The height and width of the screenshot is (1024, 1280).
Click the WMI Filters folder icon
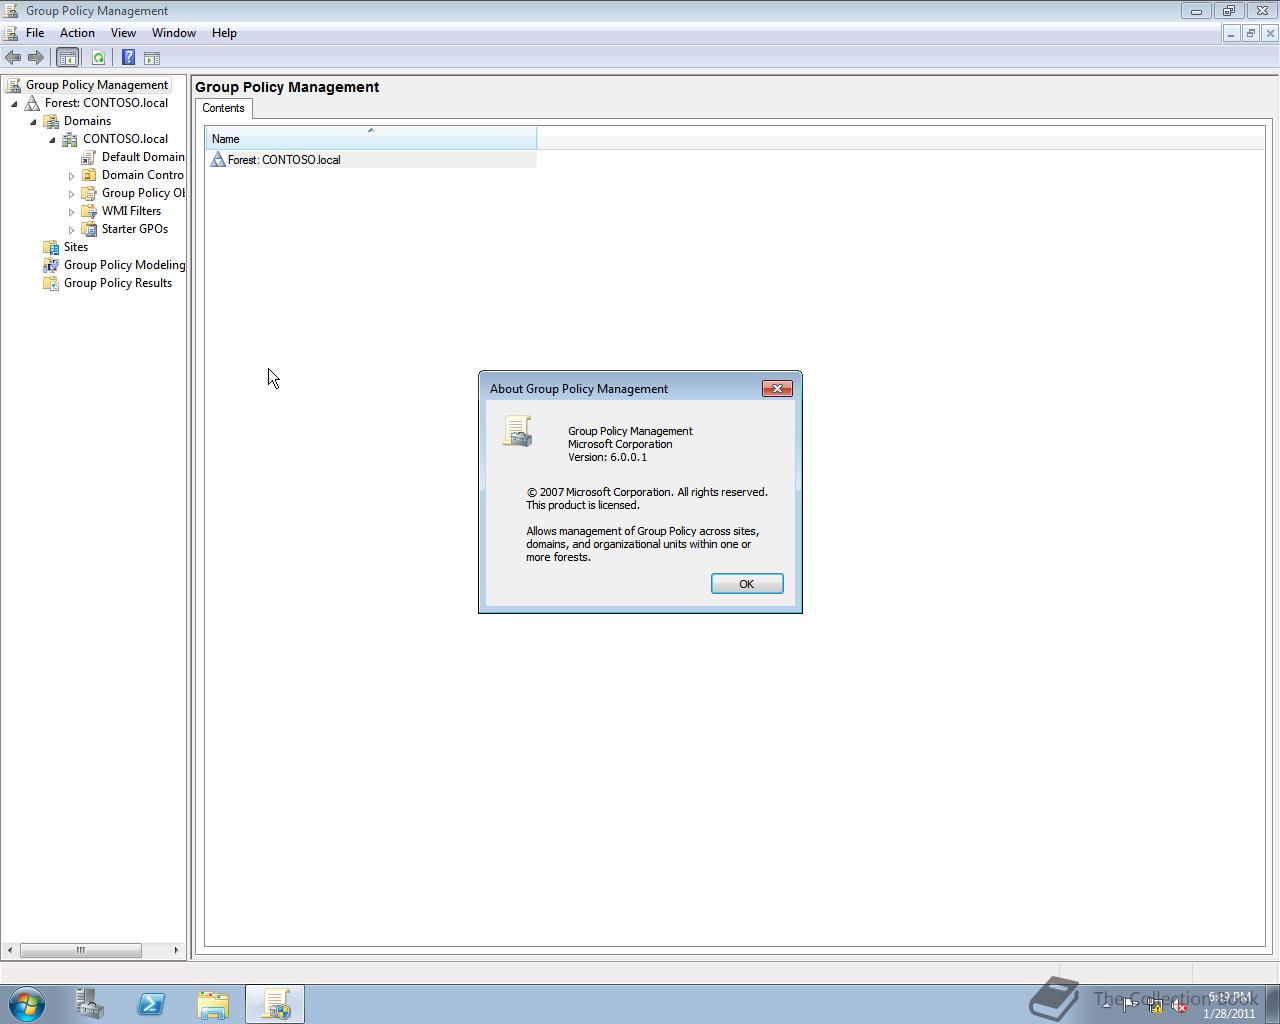click(89, 211)
